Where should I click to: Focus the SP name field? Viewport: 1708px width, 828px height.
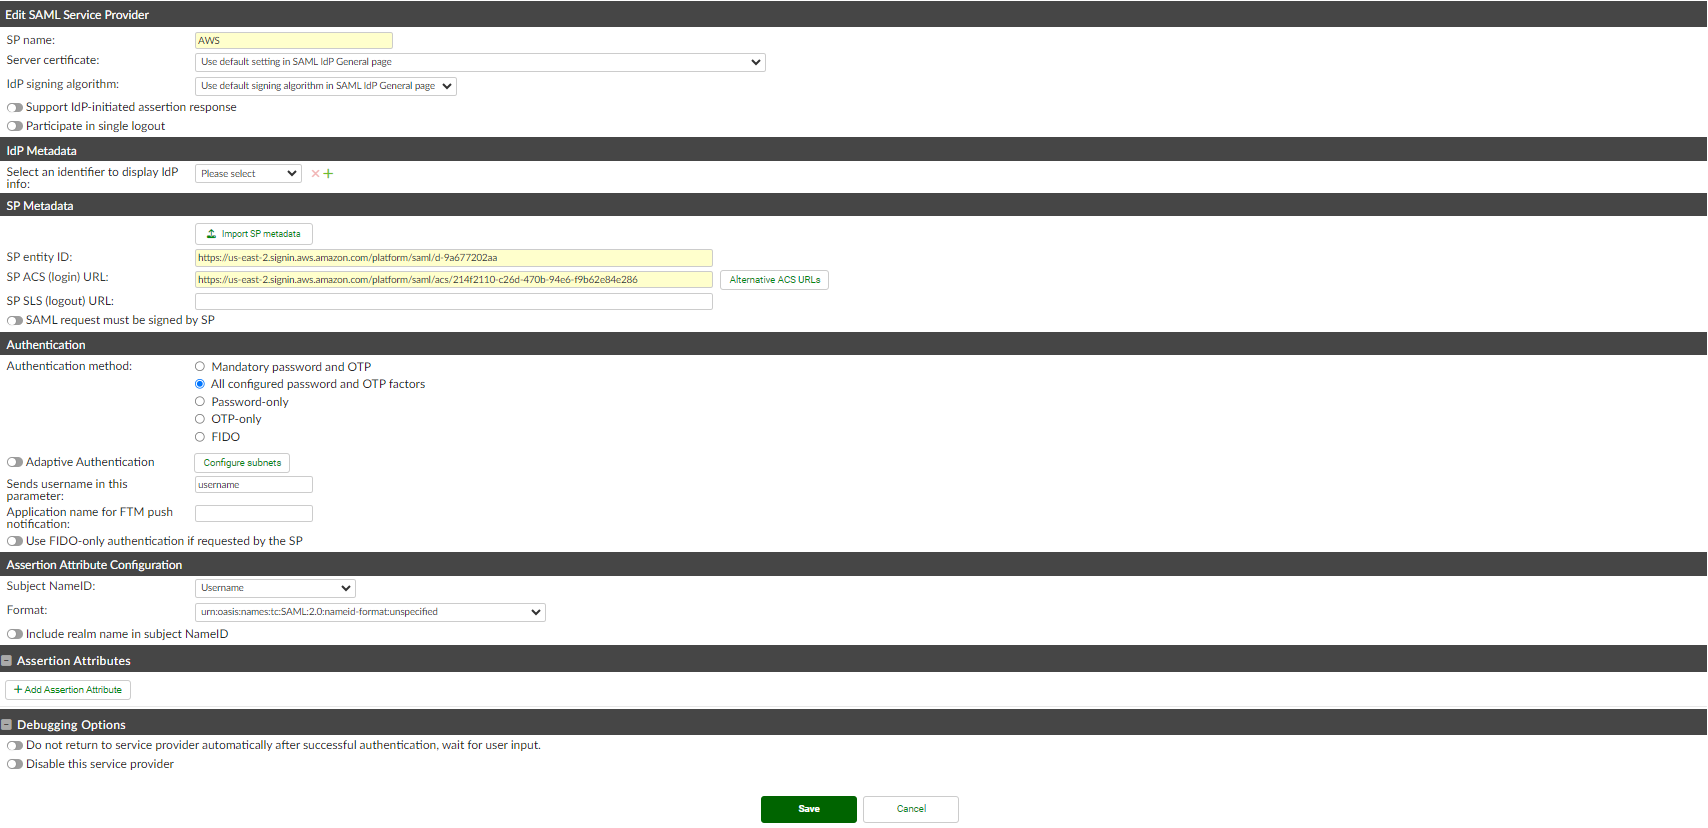tap(294, 41)
